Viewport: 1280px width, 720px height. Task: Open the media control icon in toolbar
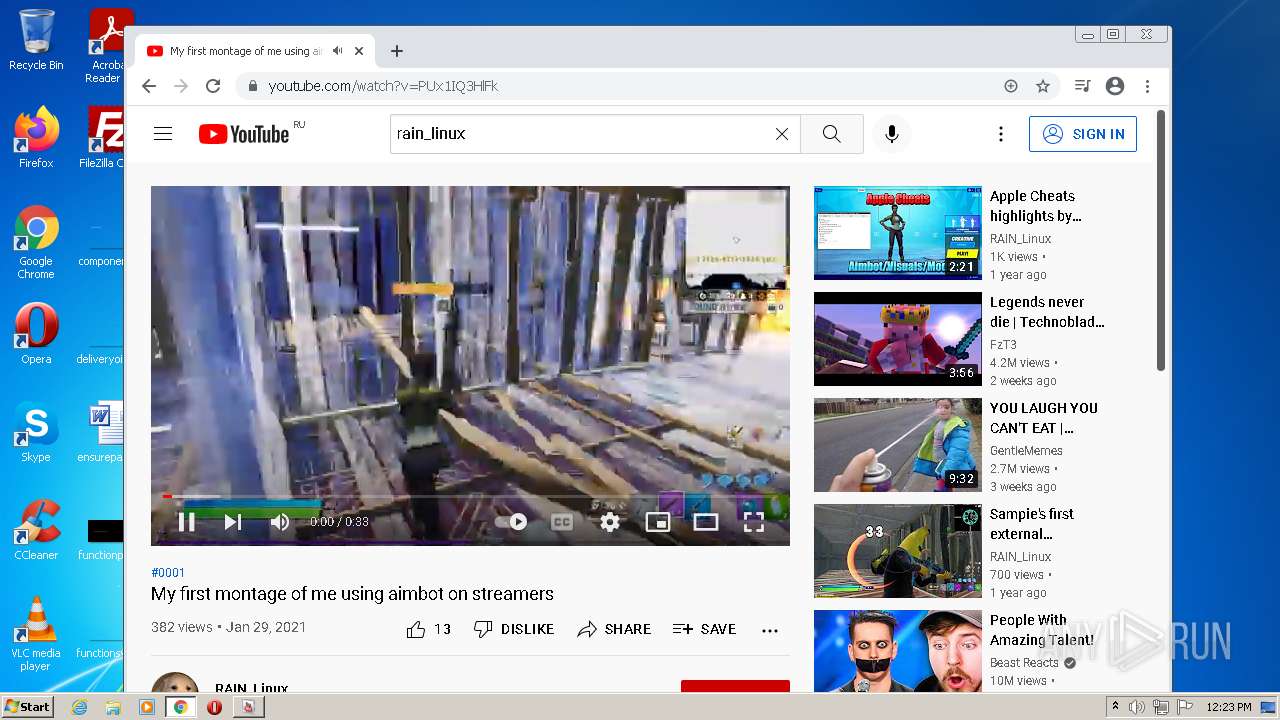pos(1082,86)
